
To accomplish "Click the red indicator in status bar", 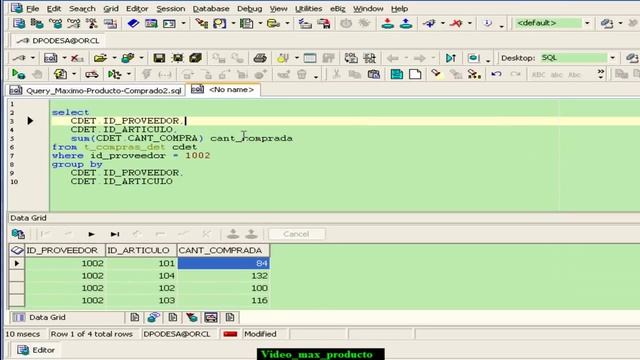I will tap(230, 334).
